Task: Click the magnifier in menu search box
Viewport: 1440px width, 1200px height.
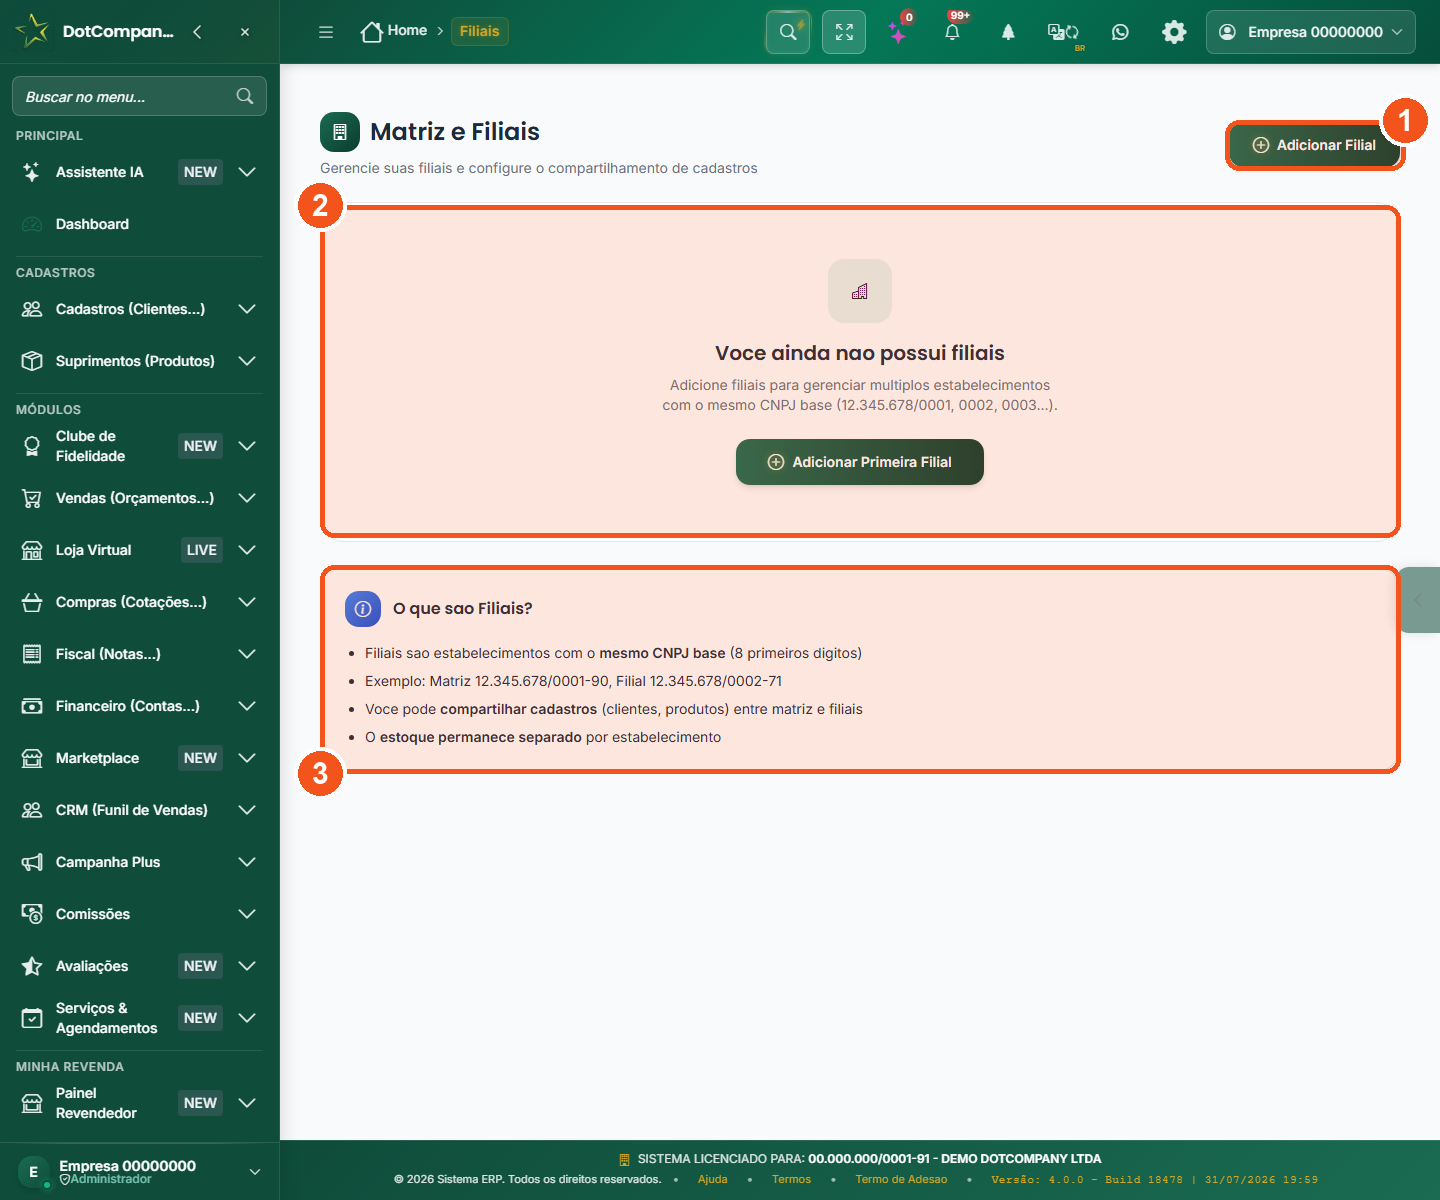Action: (245, 96)
